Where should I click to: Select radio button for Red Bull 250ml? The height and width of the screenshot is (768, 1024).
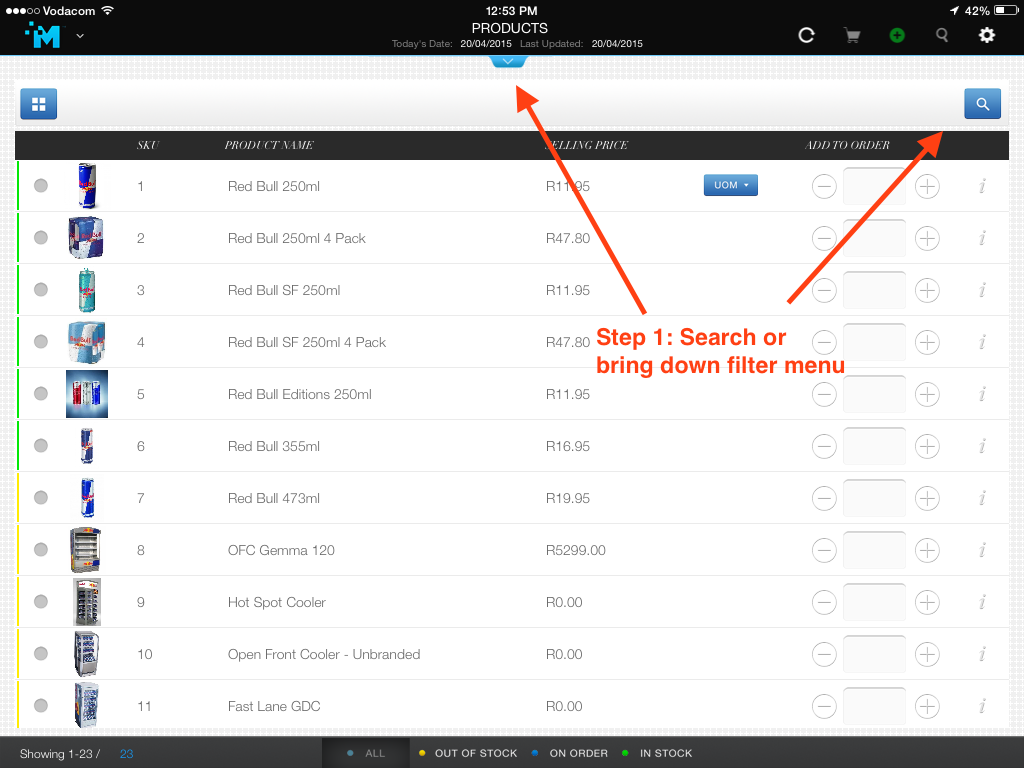click(40, 185)
